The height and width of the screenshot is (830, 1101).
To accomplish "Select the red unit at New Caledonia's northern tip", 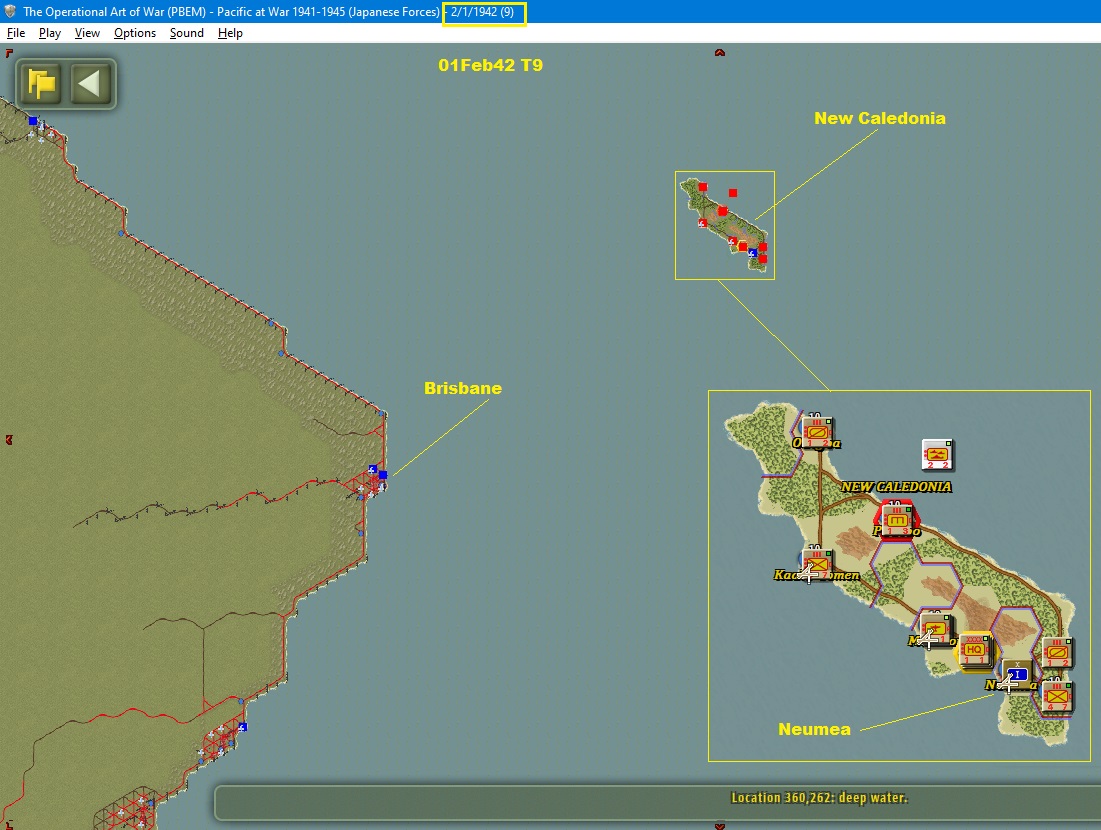I will click(x=703, y=187).
